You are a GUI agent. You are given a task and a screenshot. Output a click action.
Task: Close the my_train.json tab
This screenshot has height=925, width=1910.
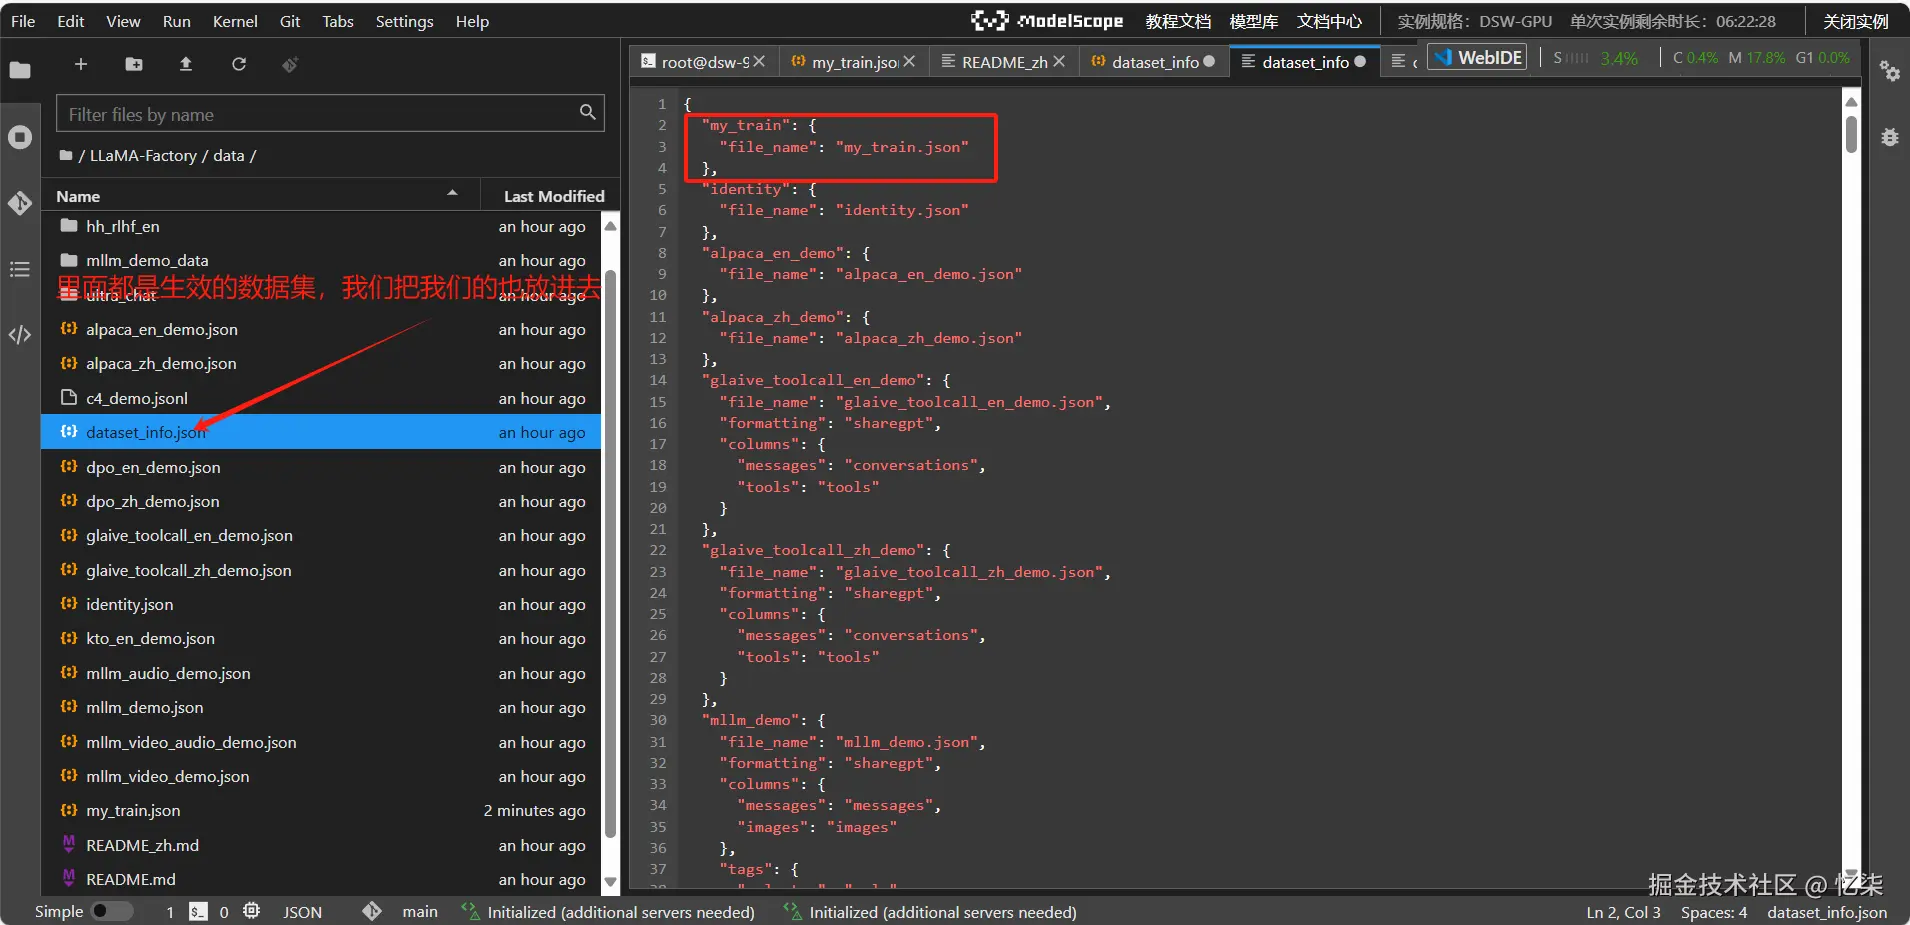tap(909, 61)
